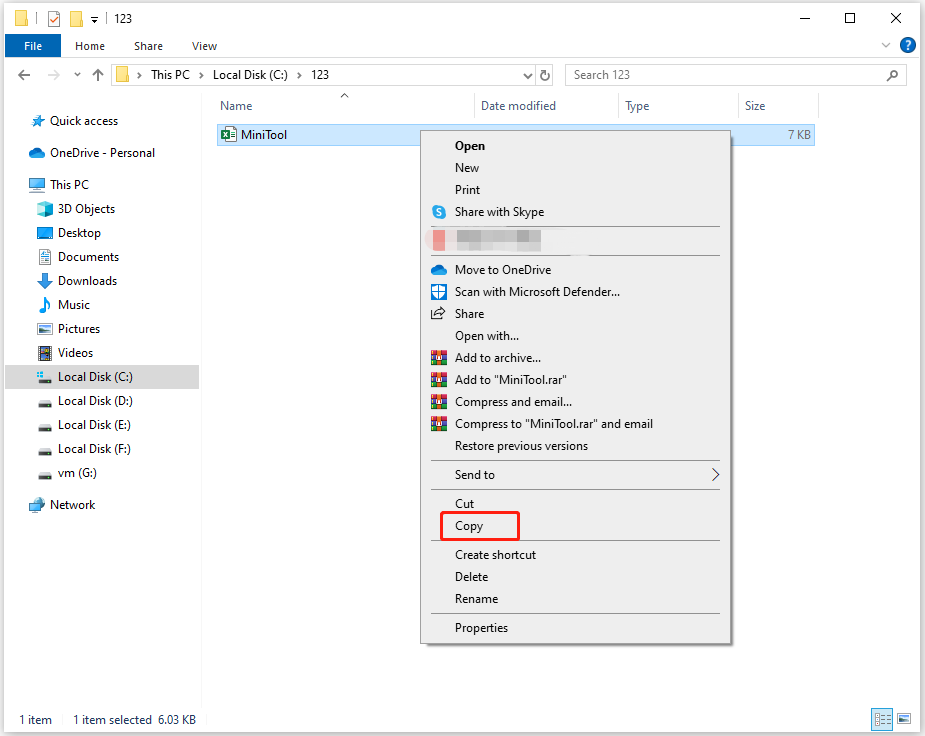Open Pictures folder in navigation pane
This screenshot has width=925, height=736.
pos(78,329)
